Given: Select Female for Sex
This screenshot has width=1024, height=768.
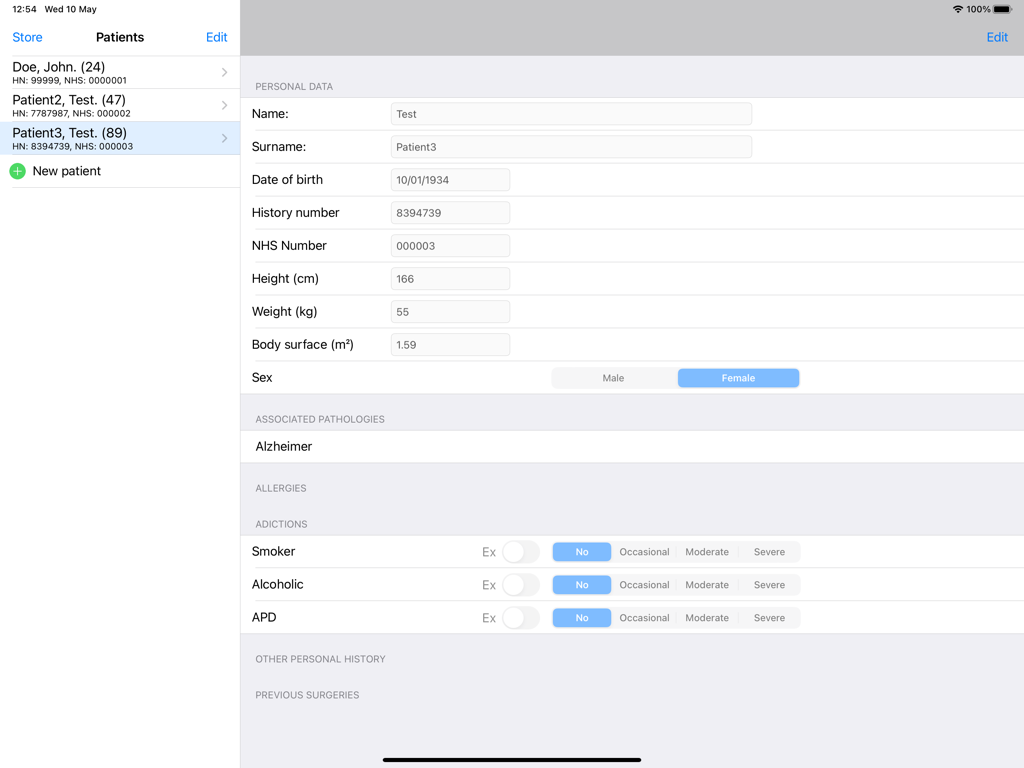Looking at the screenshot, I should (x=738, y=378).
